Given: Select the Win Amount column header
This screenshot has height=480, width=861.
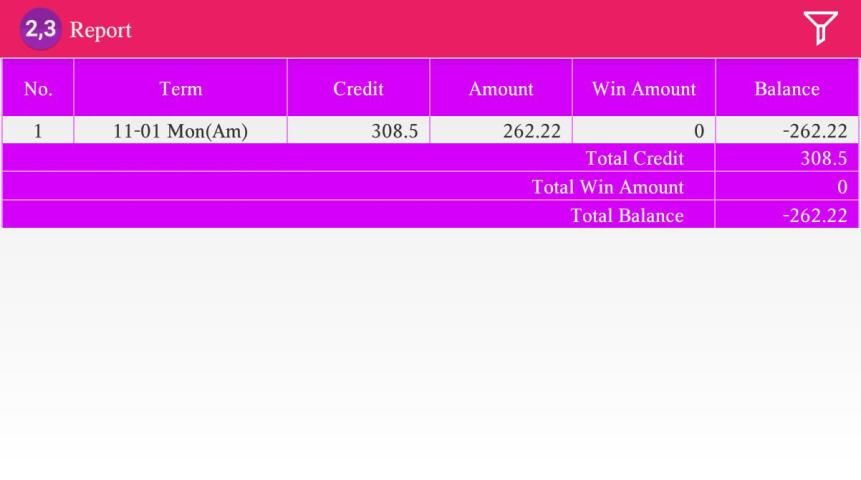Looking at the screenshot, I should point(643,89).
